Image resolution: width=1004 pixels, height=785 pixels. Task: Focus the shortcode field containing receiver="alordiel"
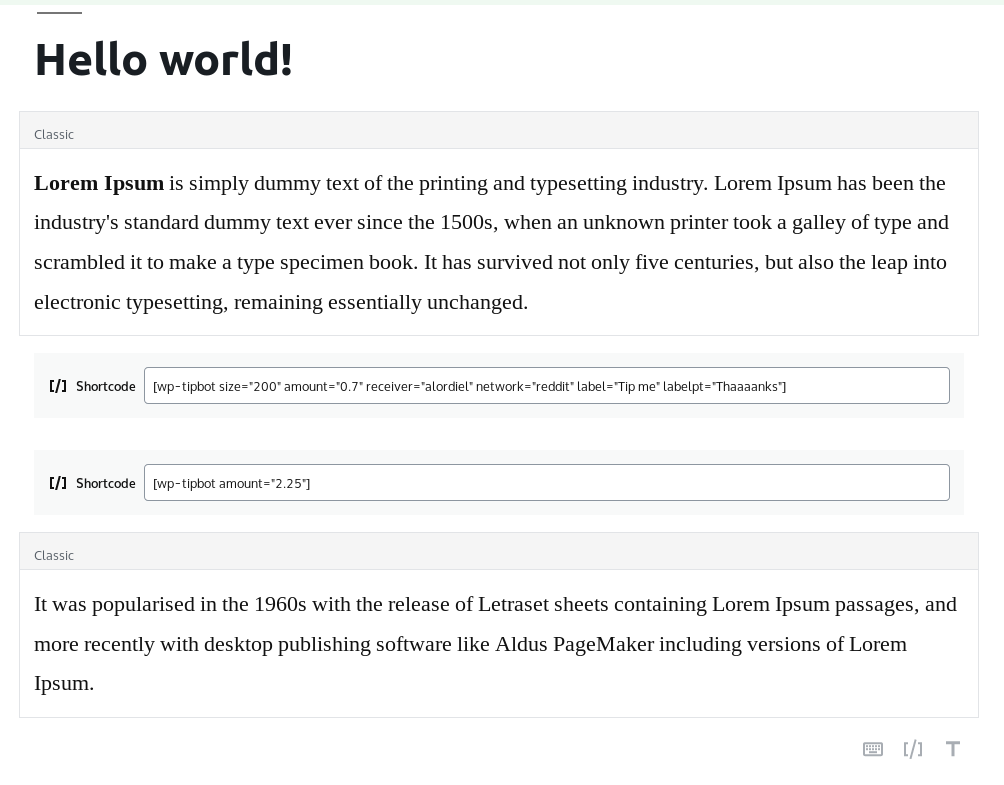546,386
